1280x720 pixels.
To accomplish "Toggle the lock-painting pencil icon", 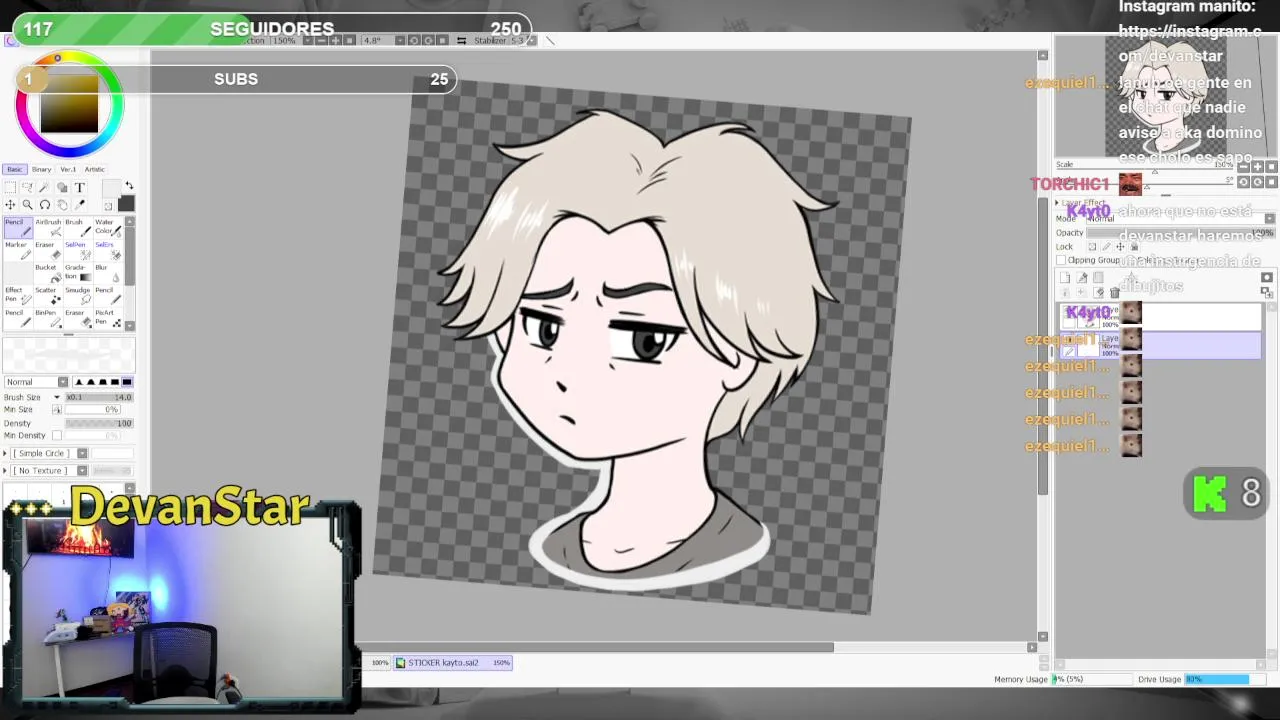I will [1106, 246].
